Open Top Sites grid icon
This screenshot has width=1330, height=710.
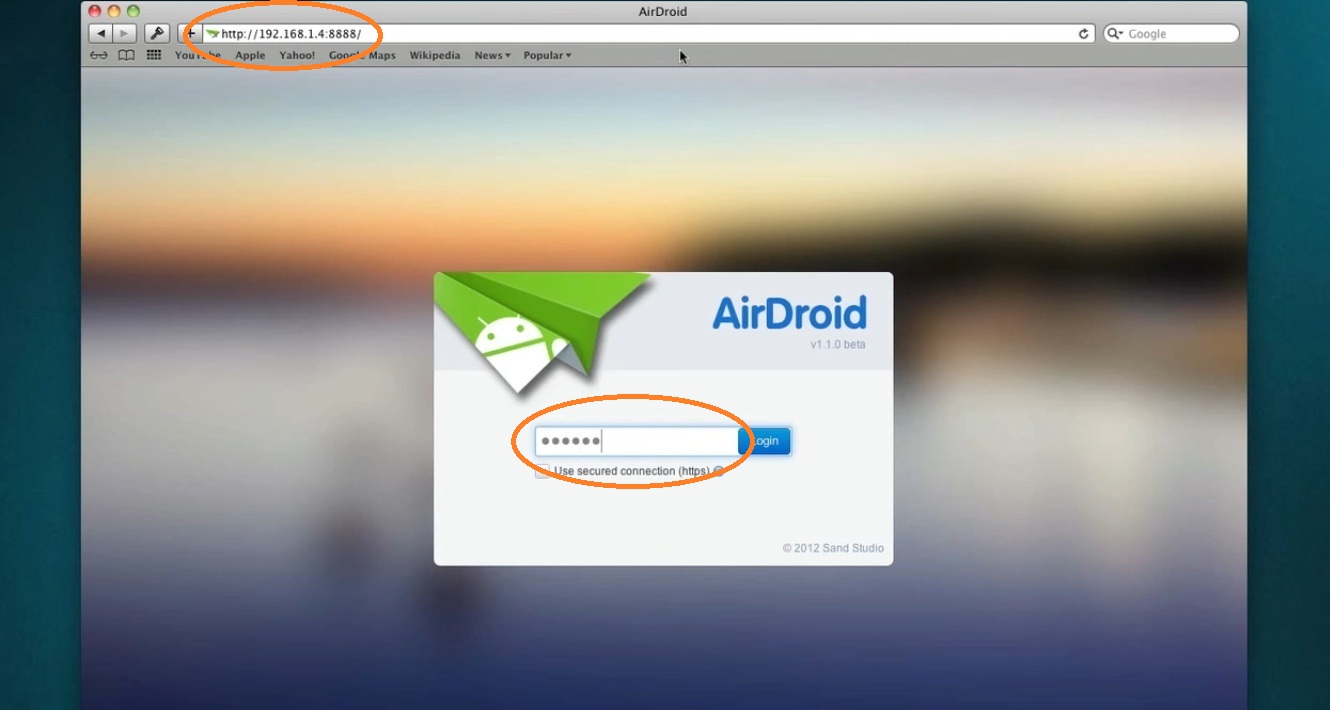pos(154,56)
